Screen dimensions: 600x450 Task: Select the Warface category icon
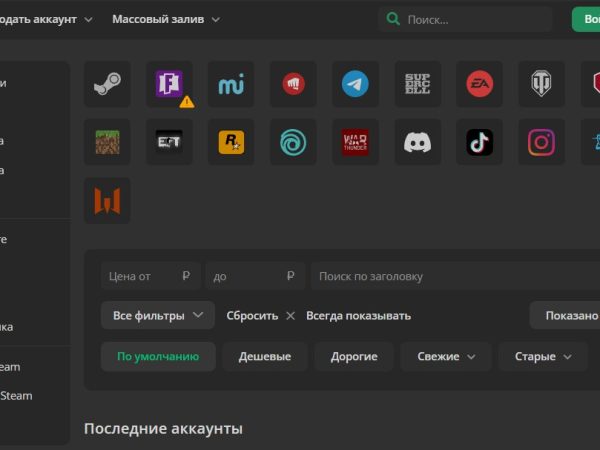click(x=107, y=201)
